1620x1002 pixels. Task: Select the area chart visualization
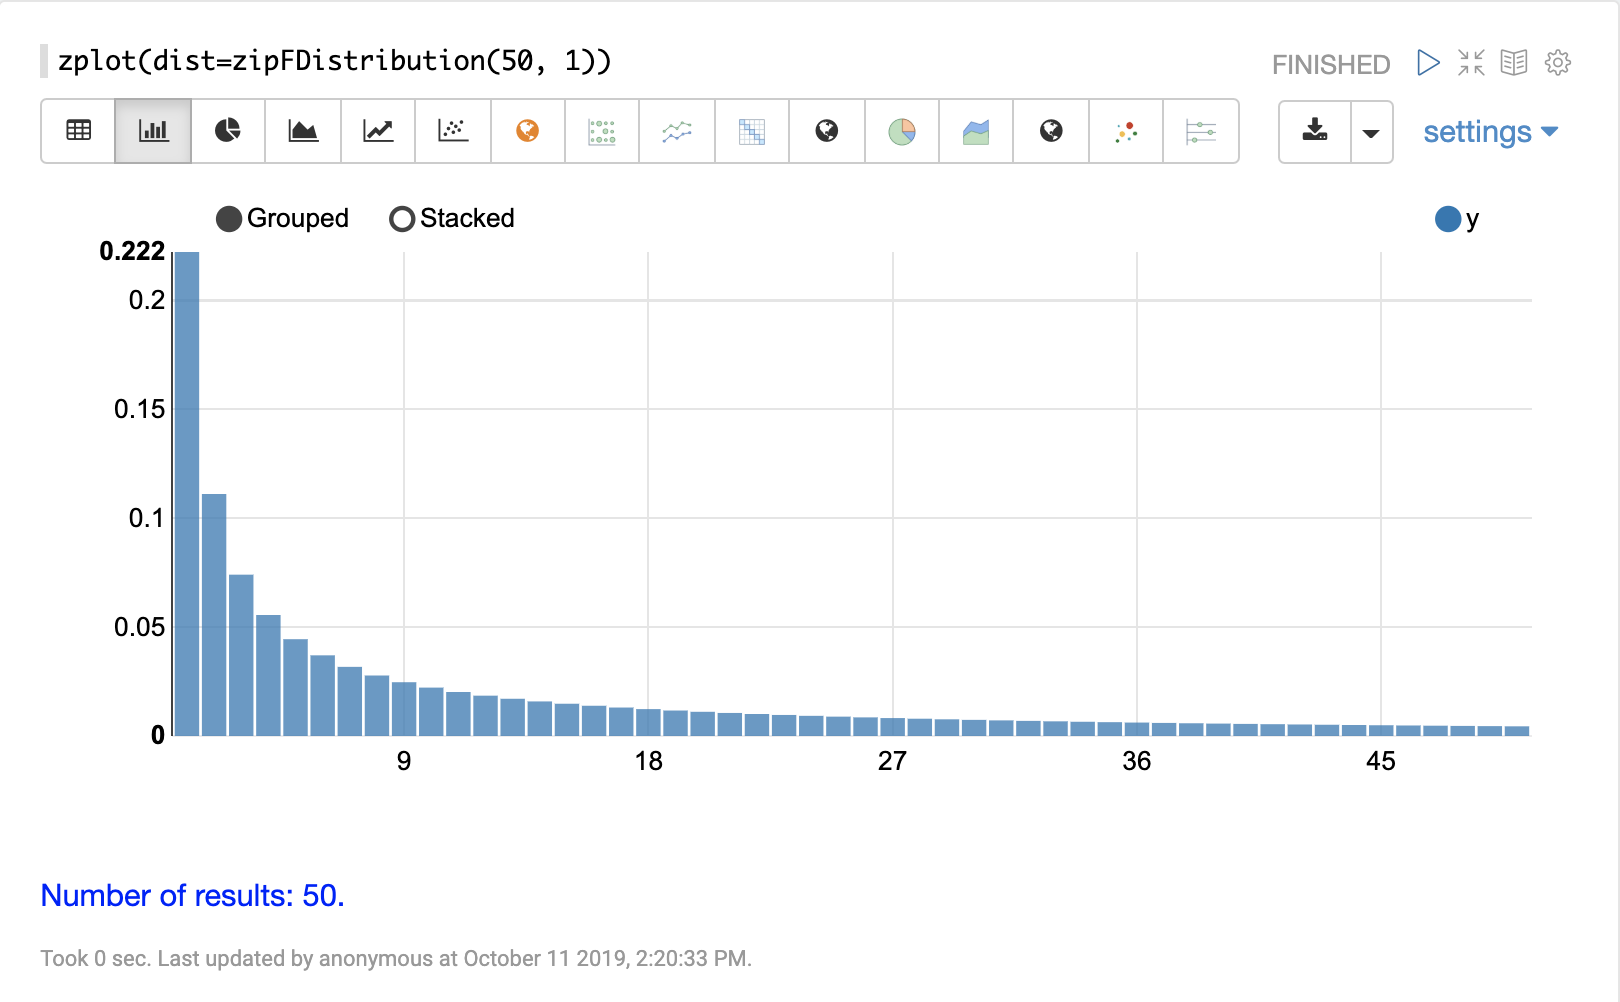(x=303, y=131)
